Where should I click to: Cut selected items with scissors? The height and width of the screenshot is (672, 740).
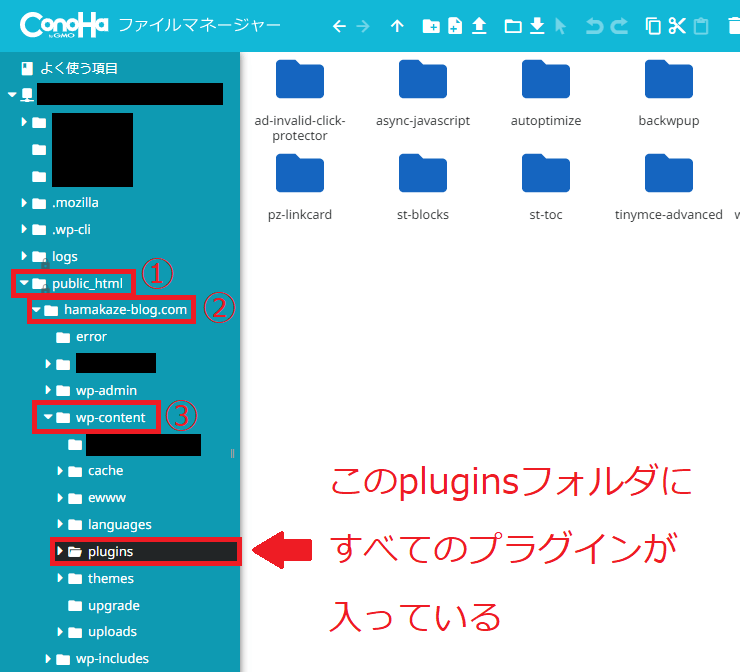point(677,26)
